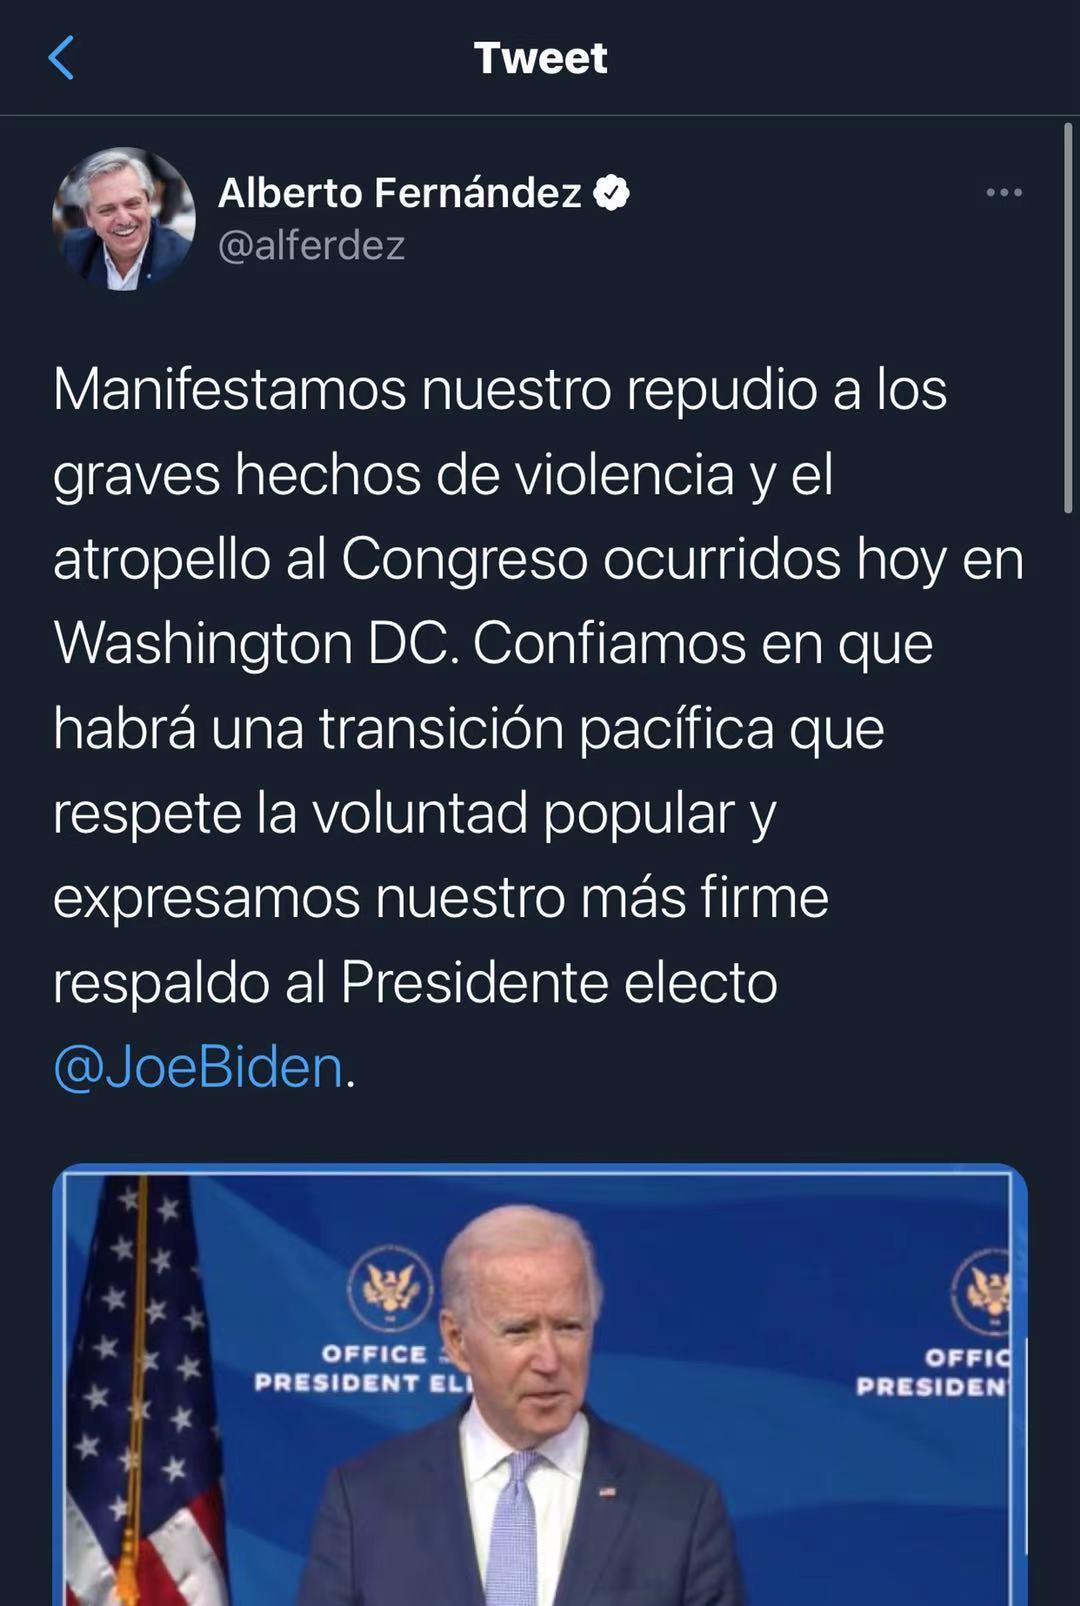Open the @JoeBiden mention link
This screenshot has height=1606, width=1080.
click(x=198, y=1067)
